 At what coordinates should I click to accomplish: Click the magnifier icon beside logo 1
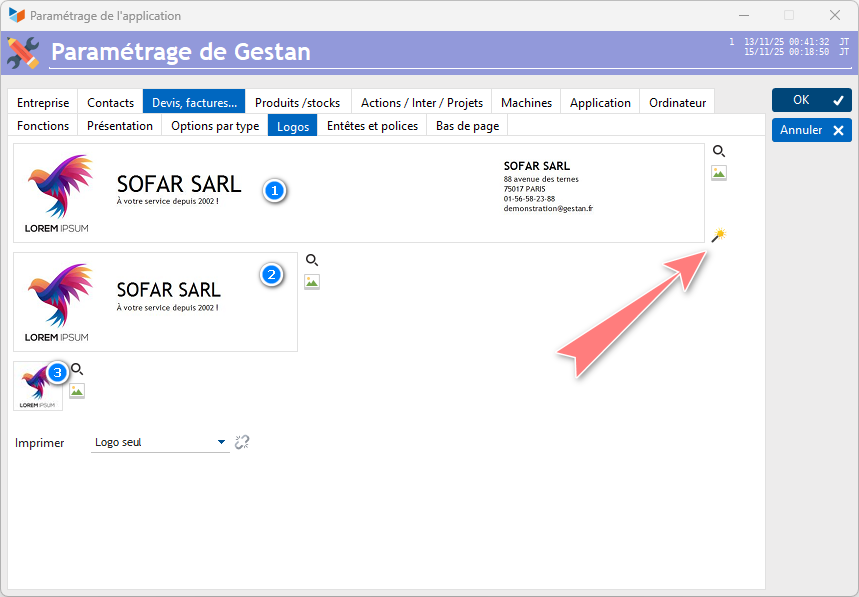718,151
